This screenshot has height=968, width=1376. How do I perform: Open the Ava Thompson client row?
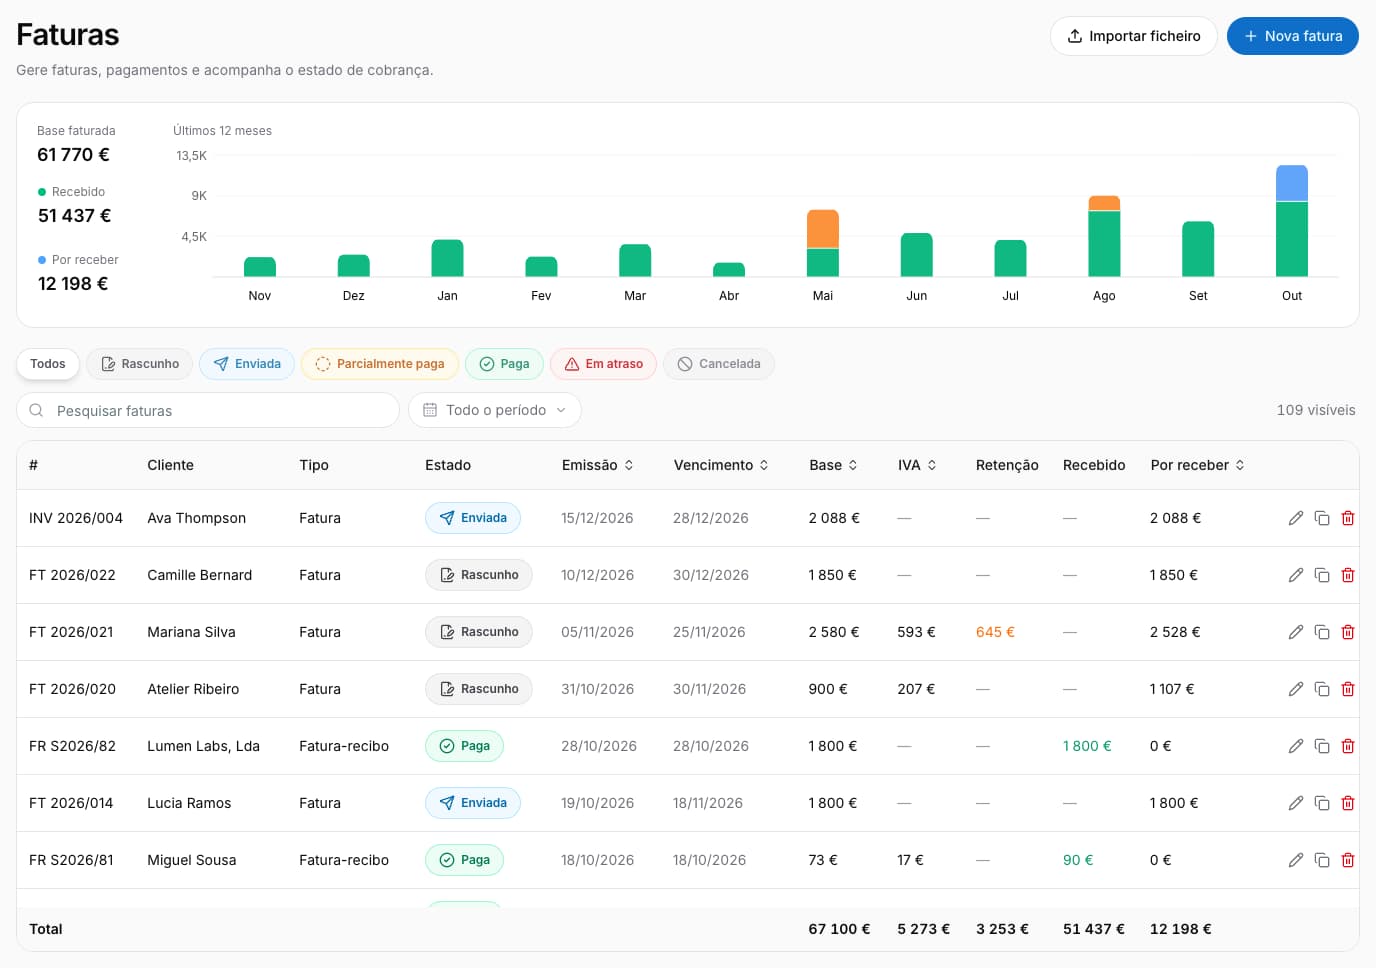[x=688, y=518]
